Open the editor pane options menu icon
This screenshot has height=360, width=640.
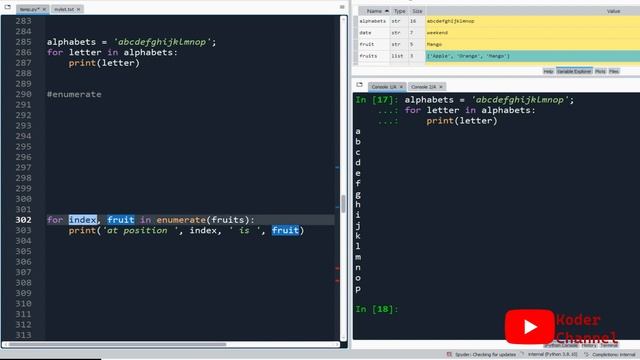(x=342, y=7)
